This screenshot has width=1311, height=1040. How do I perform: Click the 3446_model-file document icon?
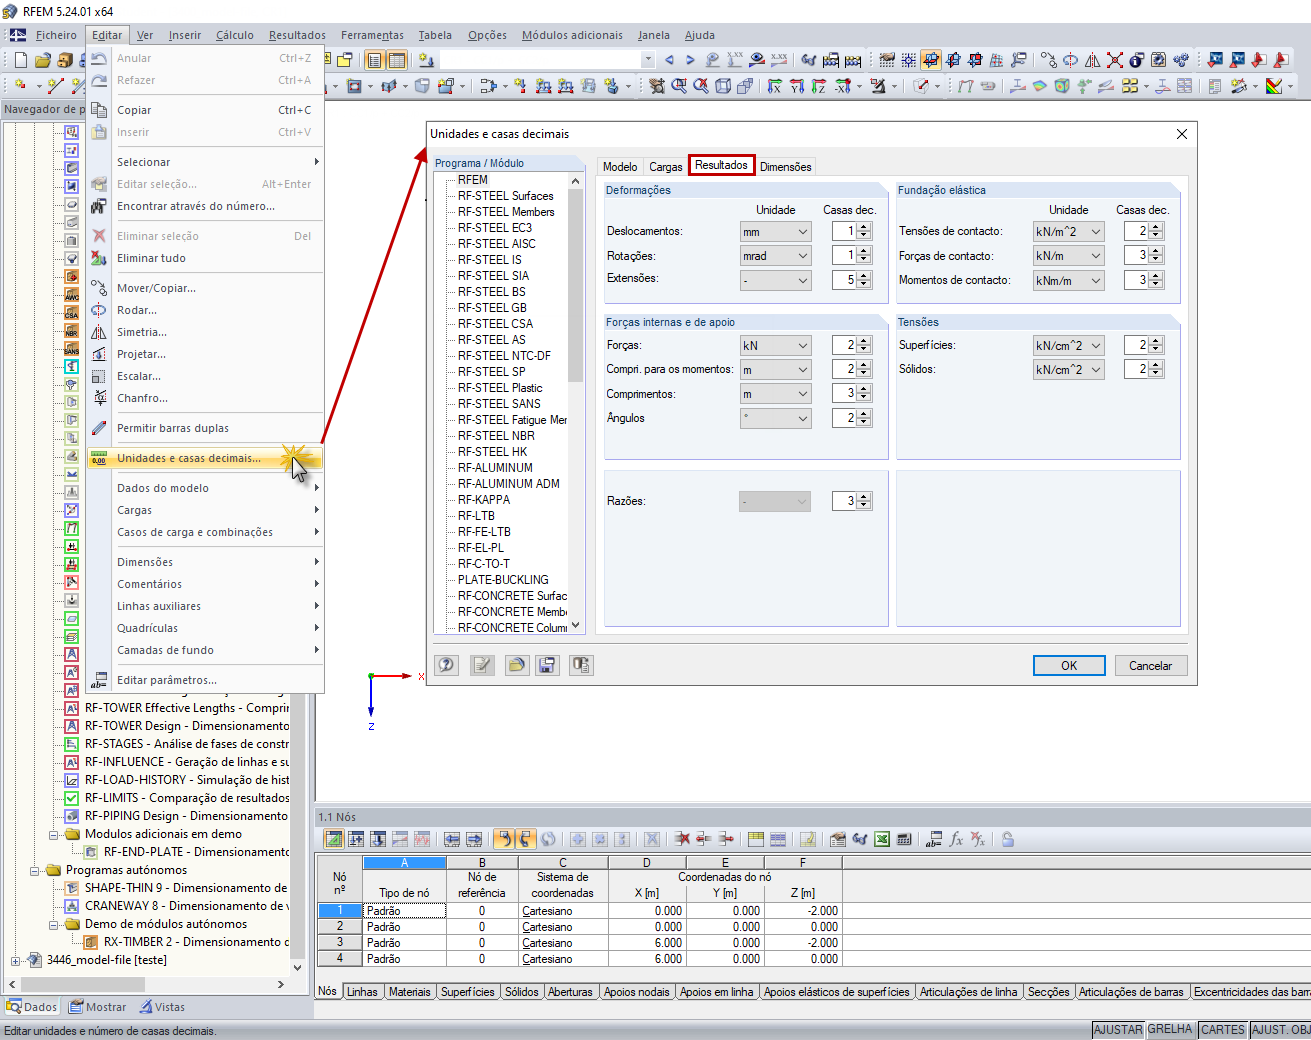(x=34, y=960)
